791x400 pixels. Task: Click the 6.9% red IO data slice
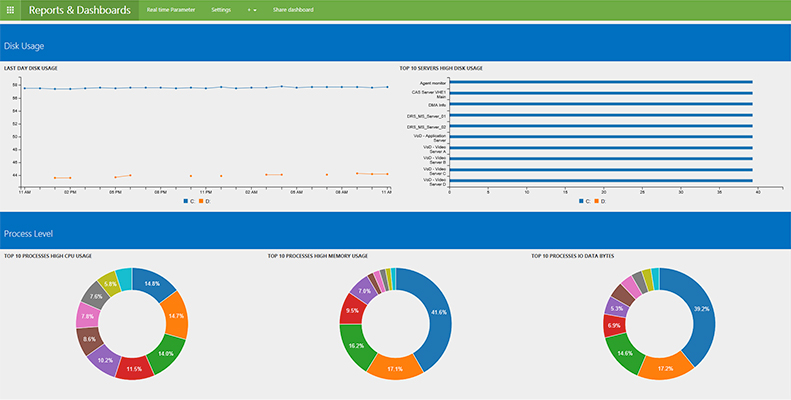point(614,326)
